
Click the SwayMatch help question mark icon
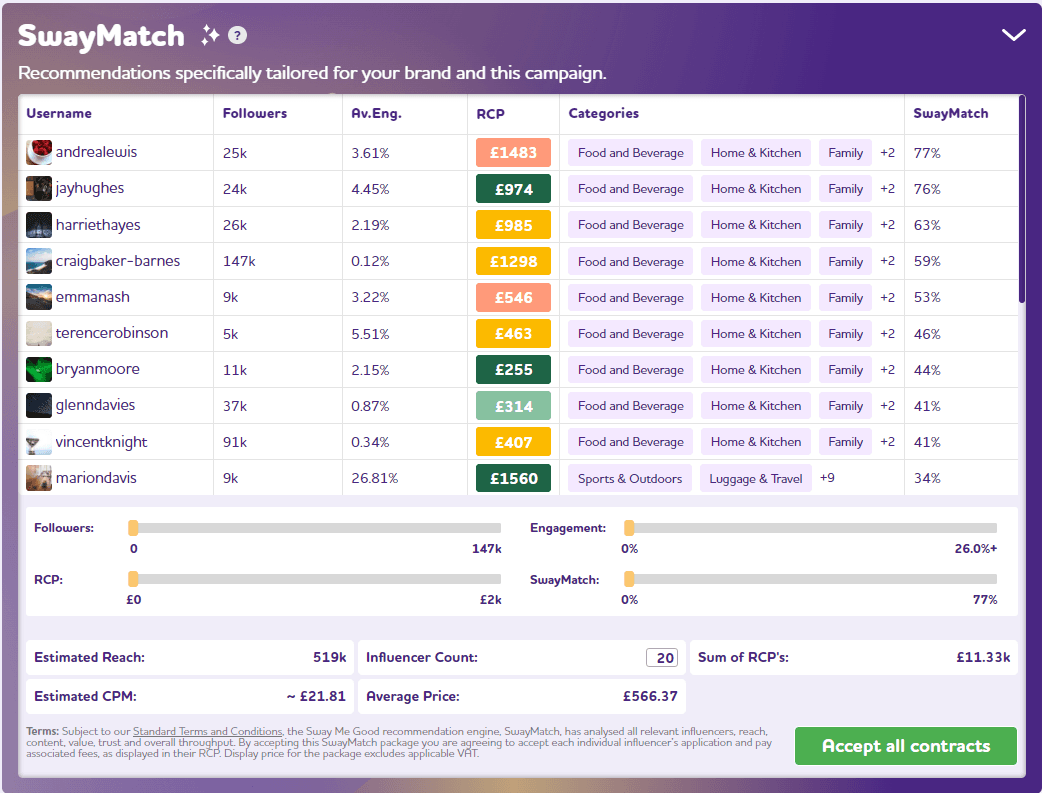(x=237, y=35)
